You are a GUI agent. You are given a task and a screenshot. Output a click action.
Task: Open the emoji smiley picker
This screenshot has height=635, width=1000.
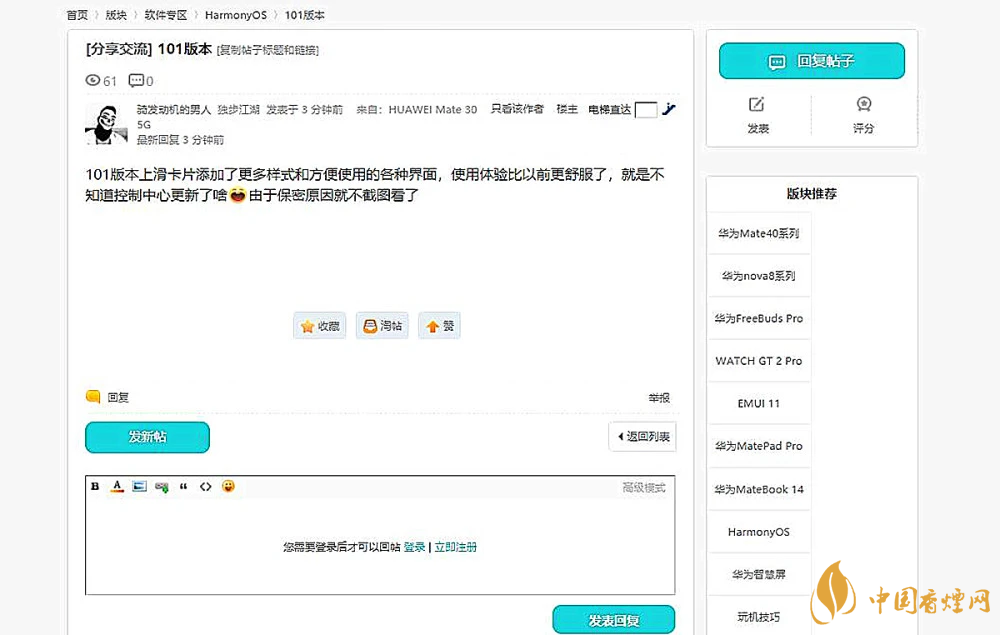(x=228, y=487)
